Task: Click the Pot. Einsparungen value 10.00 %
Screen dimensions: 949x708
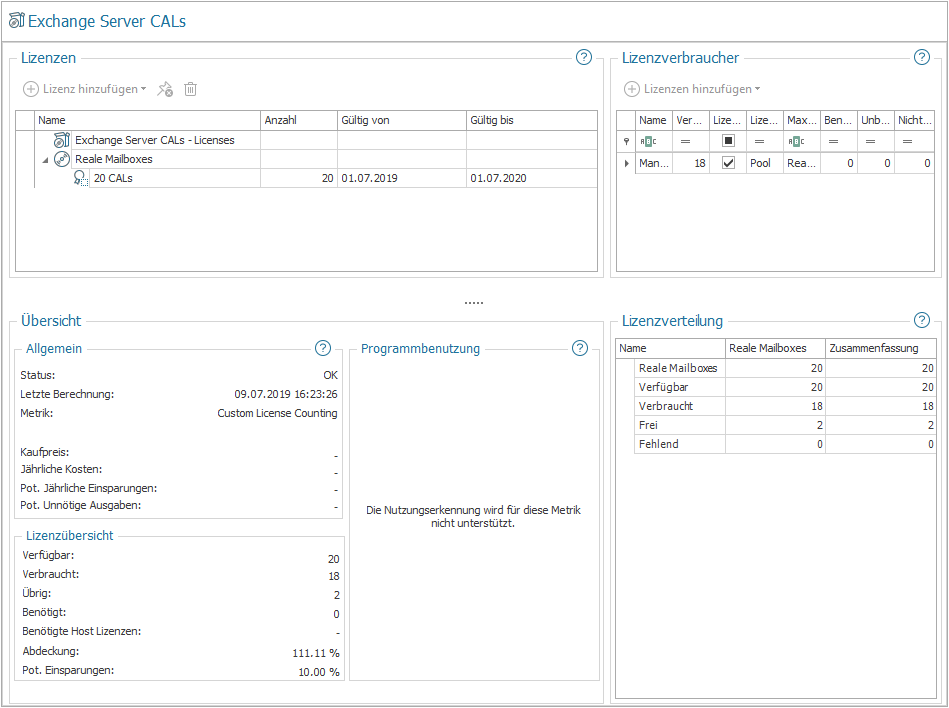Action: tap(319, 672)
